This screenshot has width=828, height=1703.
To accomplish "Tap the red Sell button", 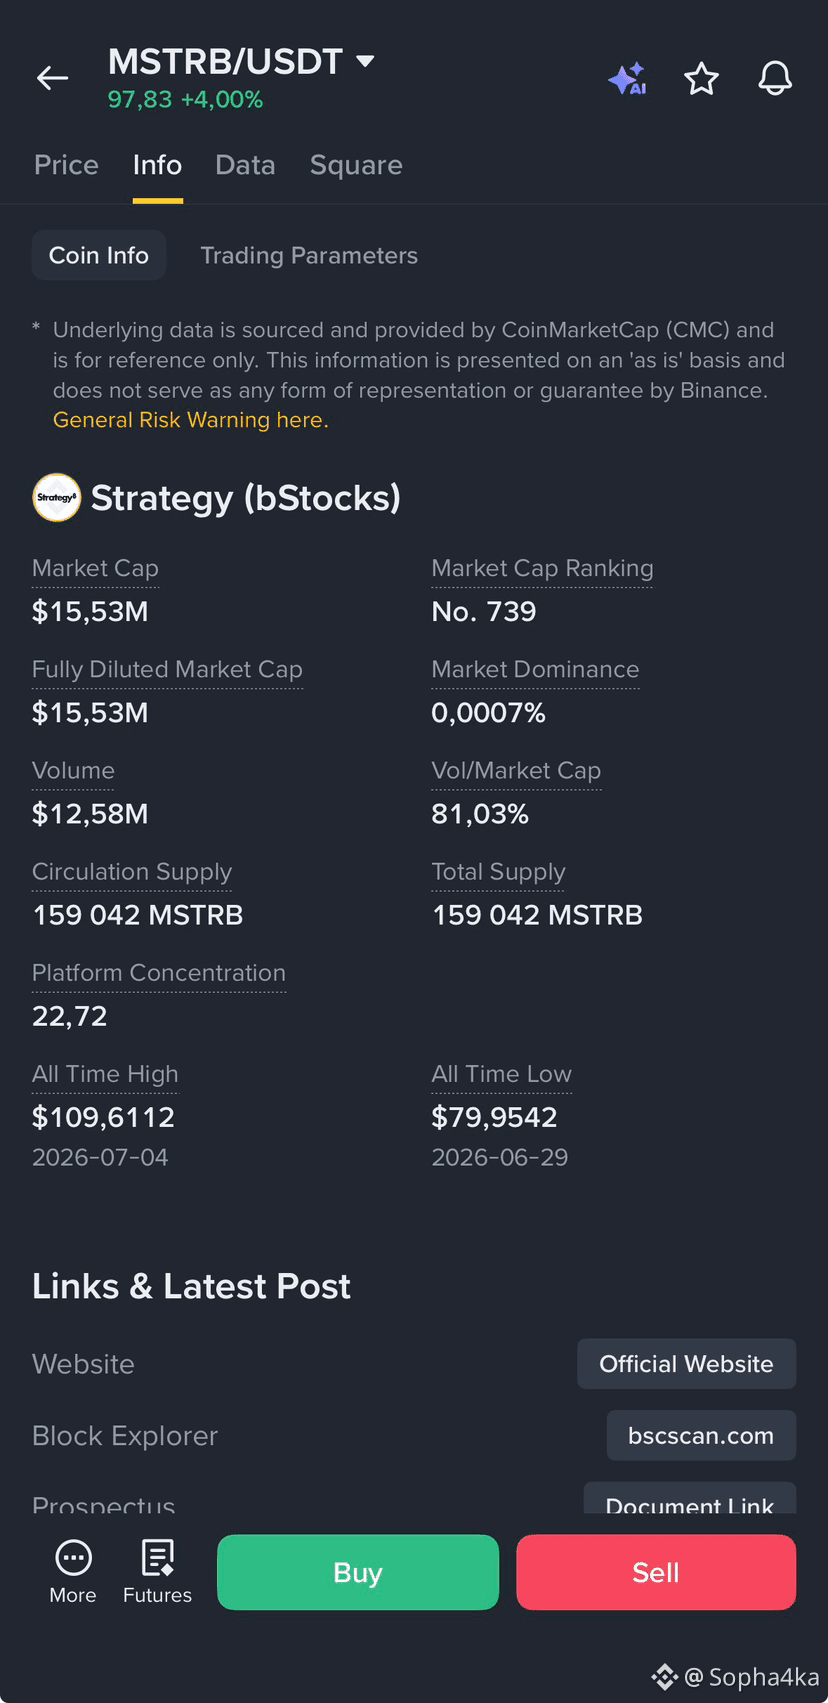I will pyautogui.click(x=656, y=1572).
